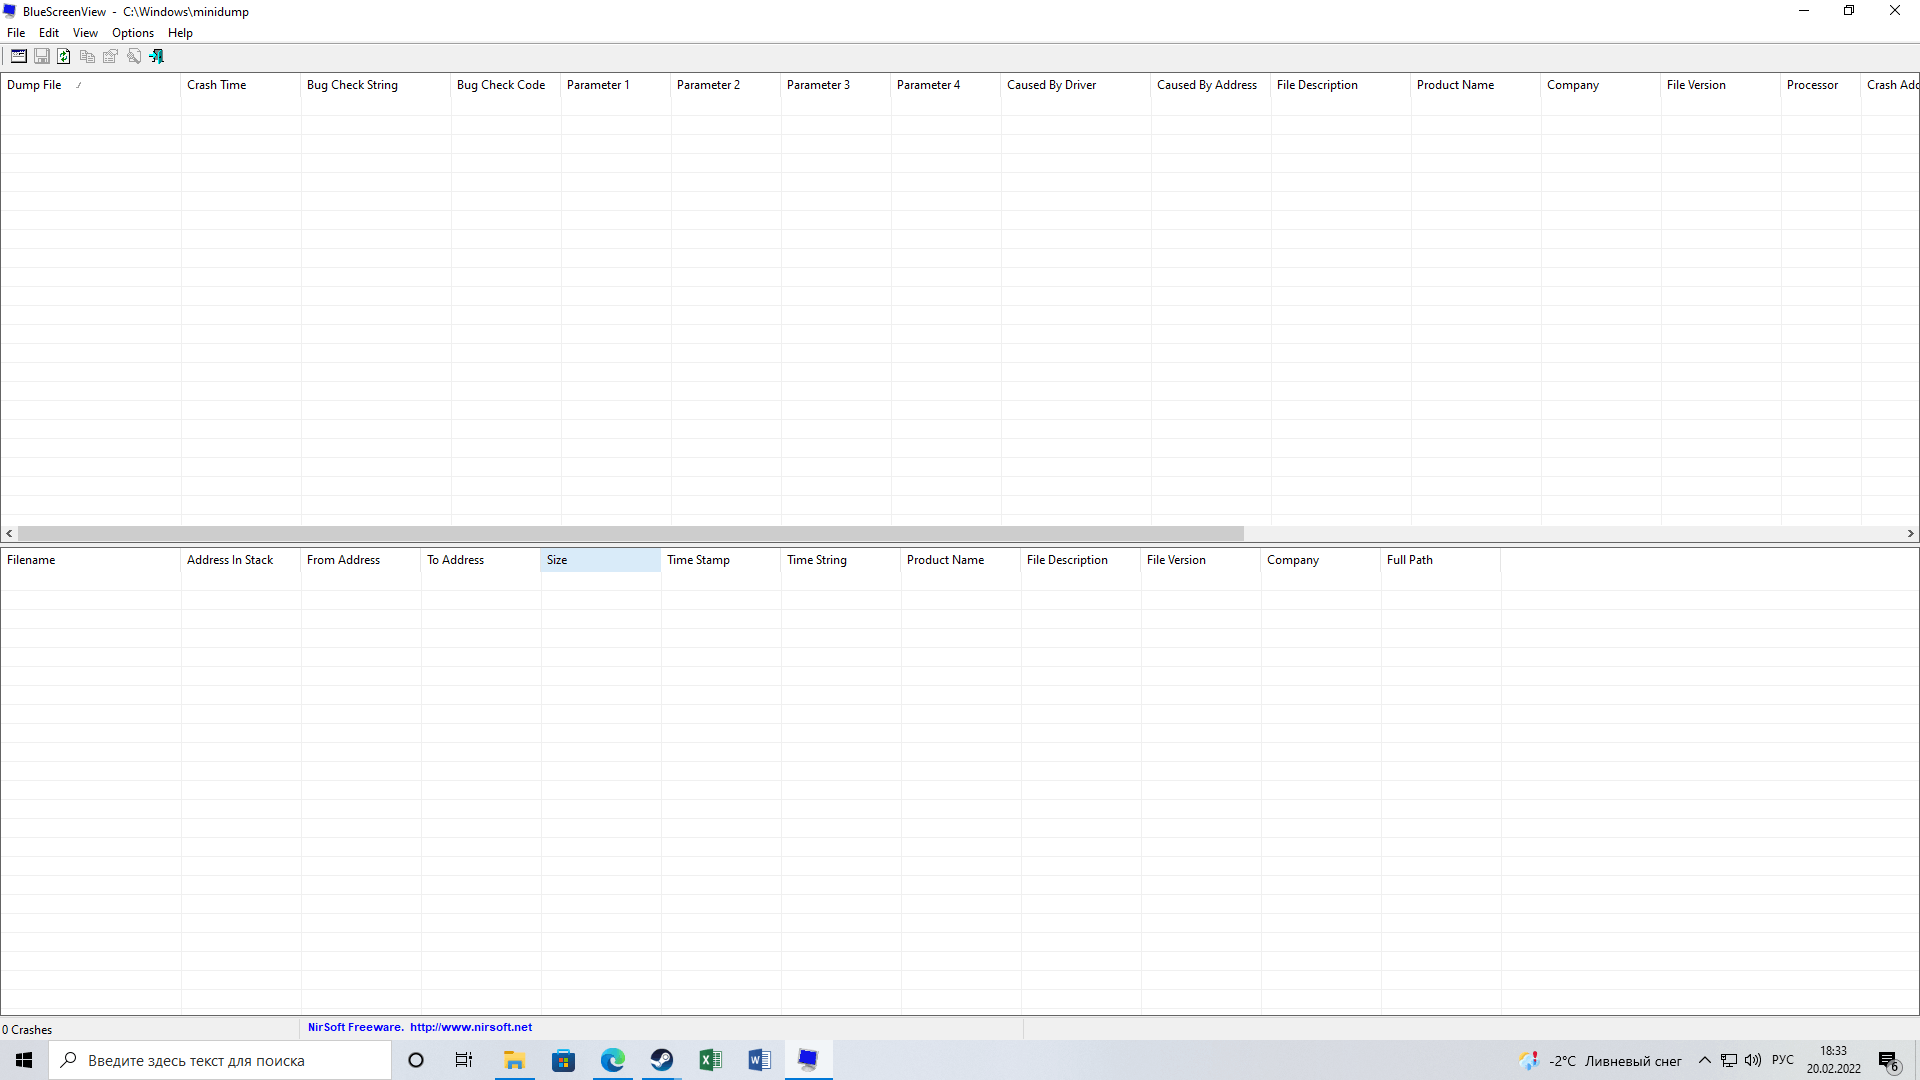Open Task View on taskbar
Viewport: 1920px width, 1080px height.
click(464, 1060)
